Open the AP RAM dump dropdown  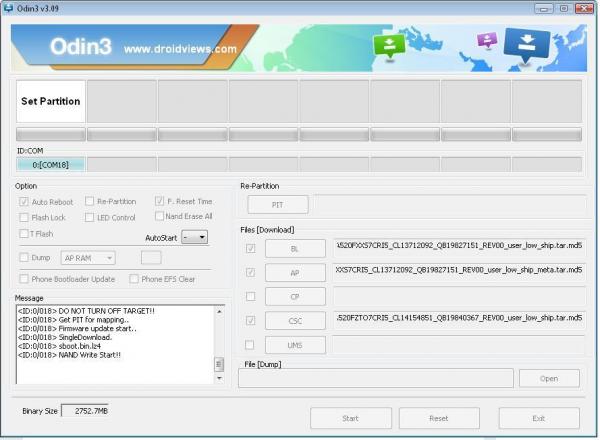88,258
